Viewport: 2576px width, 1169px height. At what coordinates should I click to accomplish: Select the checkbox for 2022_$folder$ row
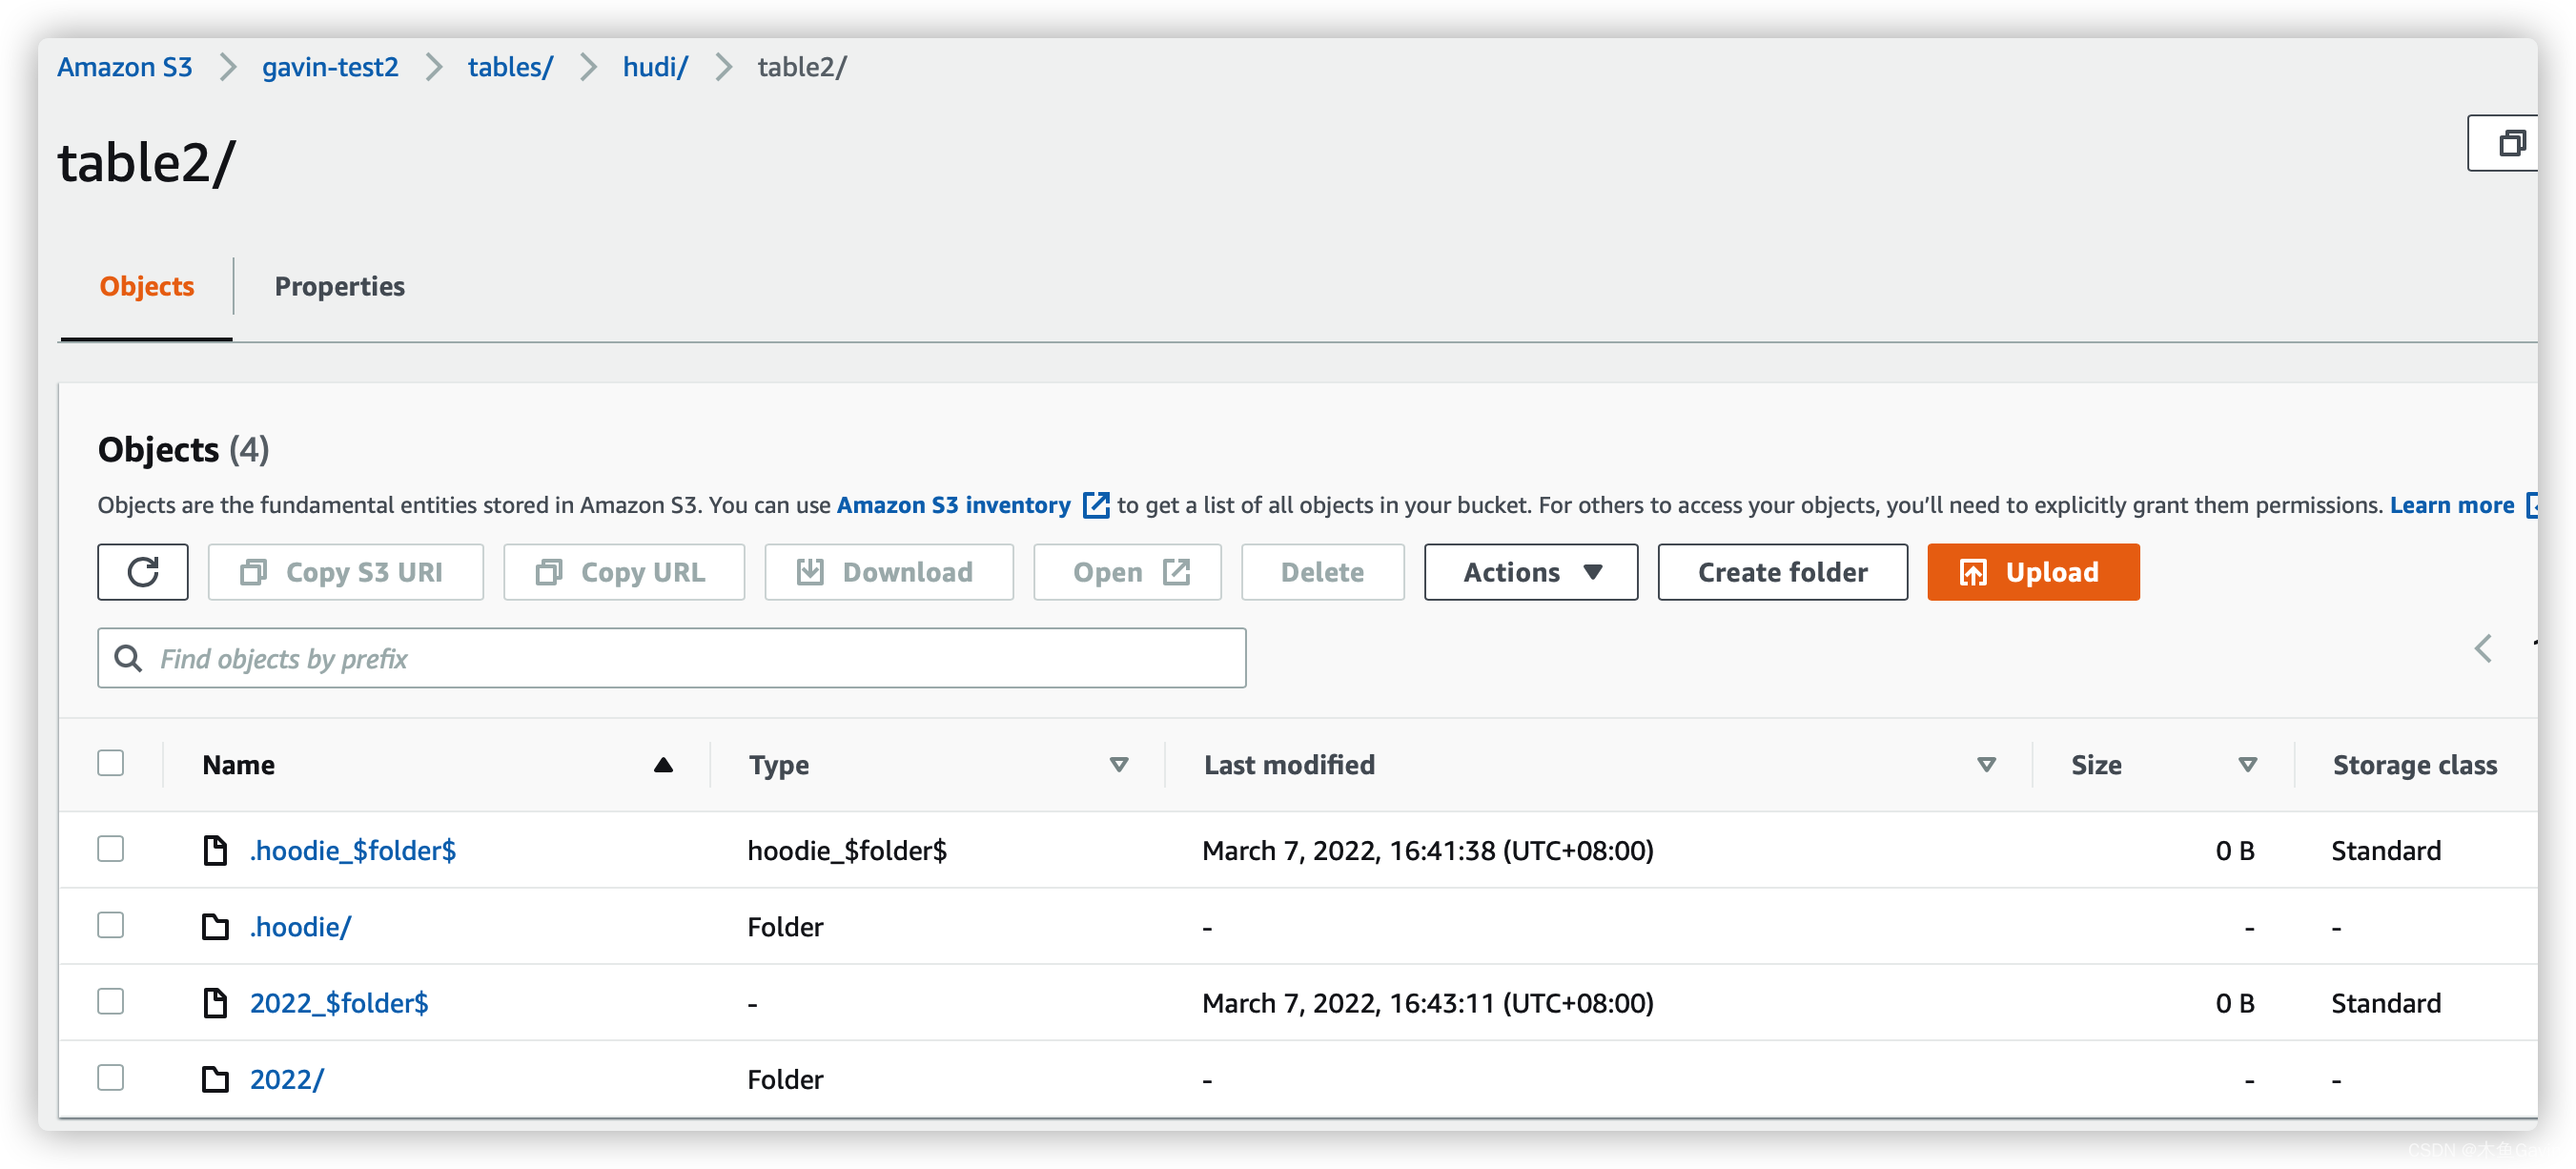pyautogui.click(x=111, y=1001)
